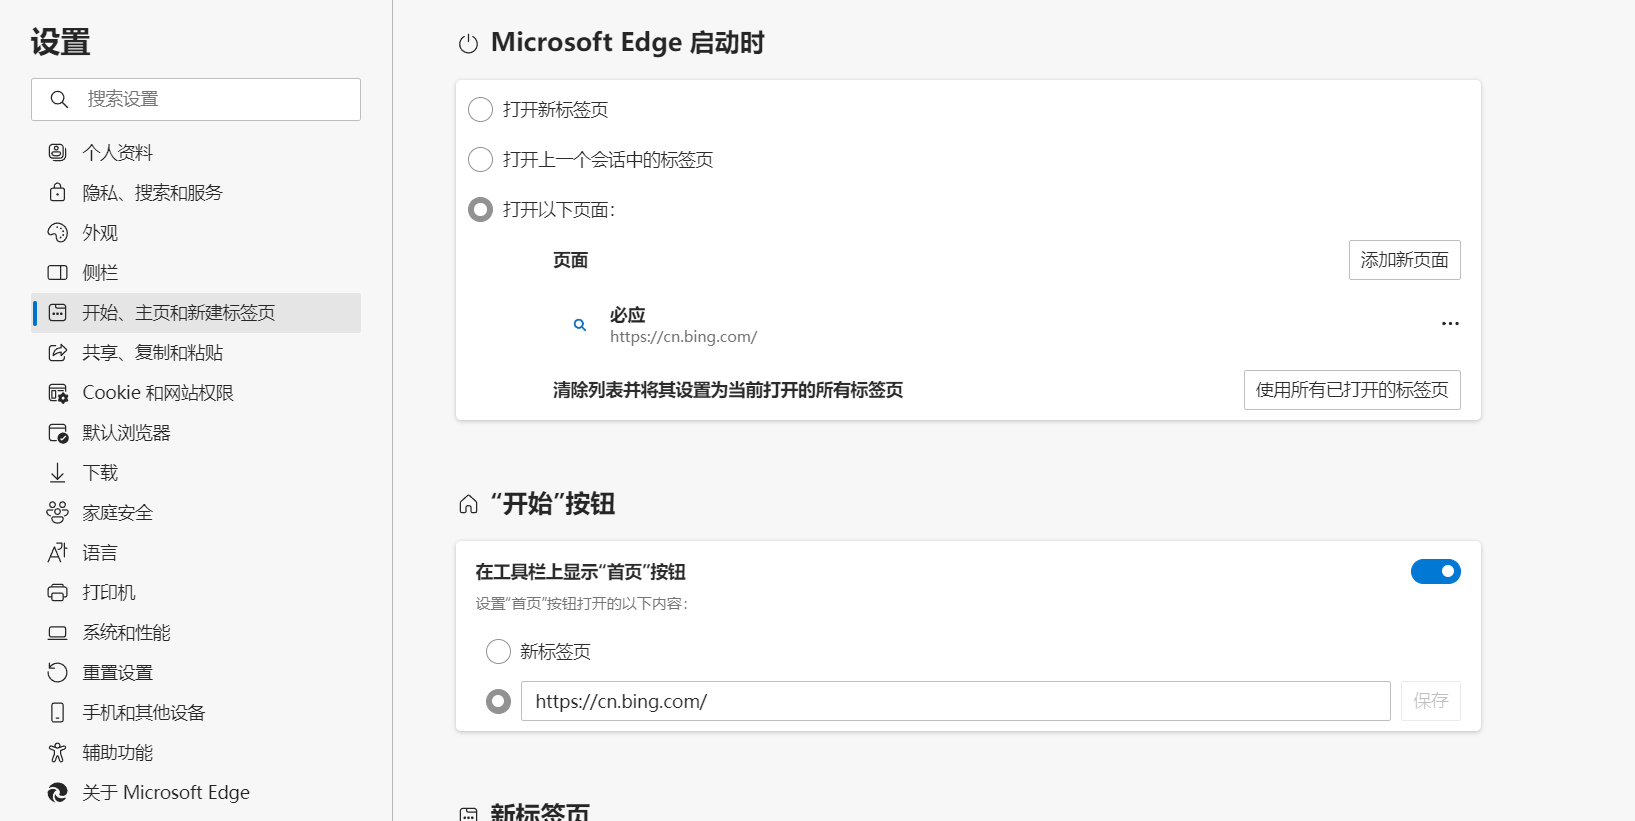
Task: Click the 系统和性能 laptop icon
Action: point(58,632)
